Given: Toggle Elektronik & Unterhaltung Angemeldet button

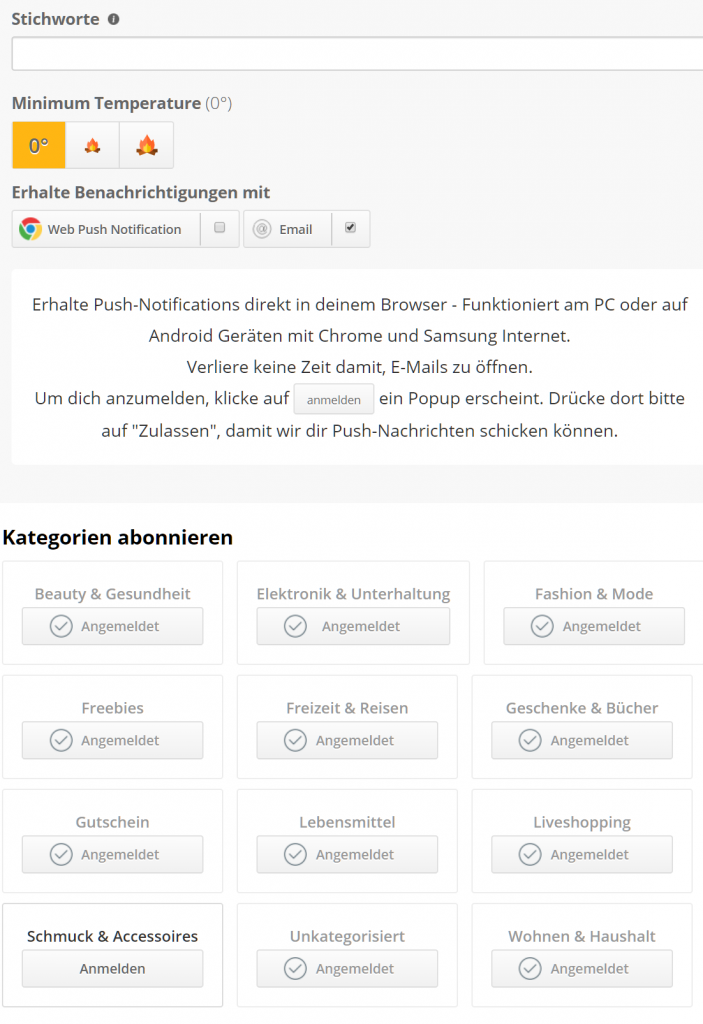Looking at the screenshot, I should point(353,626).
